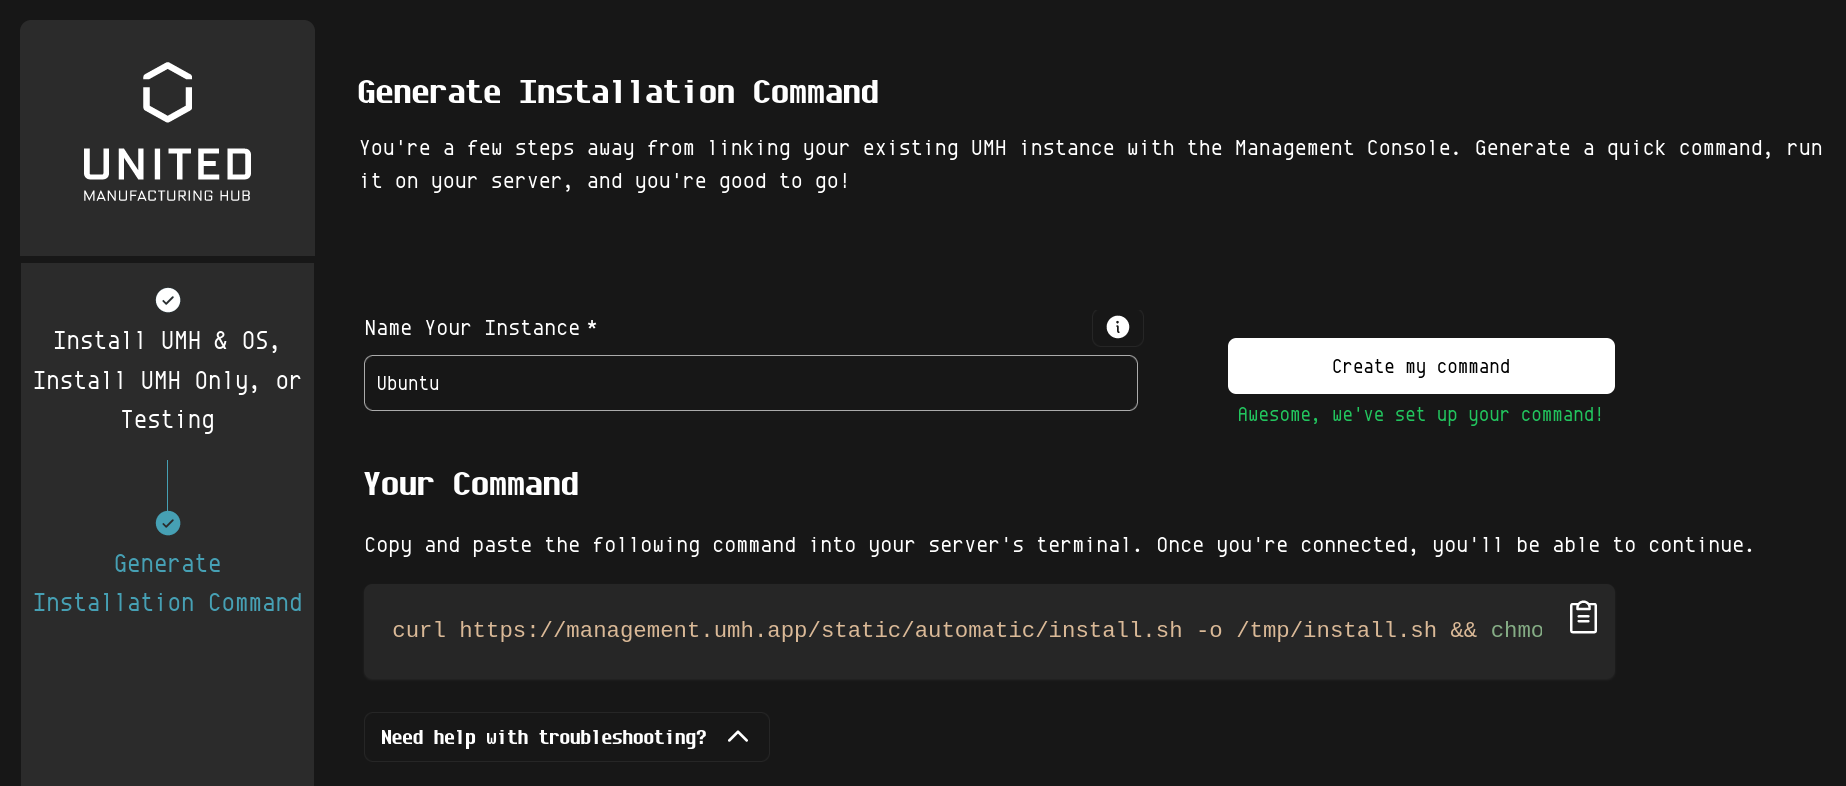The height and width of the screenshot is (786, 1846).
Task: Click the 'Name Your Instance' label
Action: point(480,328)
